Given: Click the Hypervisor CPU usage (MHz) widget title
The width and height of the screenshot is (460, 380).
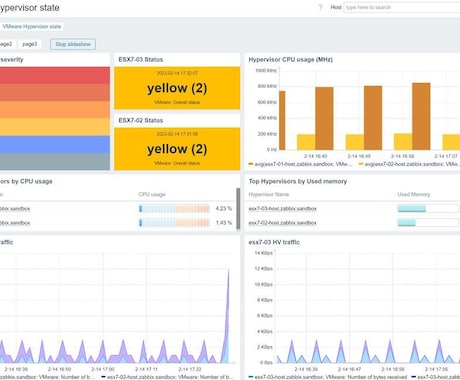Looking at the screenshot, I should tap(290, 60).
